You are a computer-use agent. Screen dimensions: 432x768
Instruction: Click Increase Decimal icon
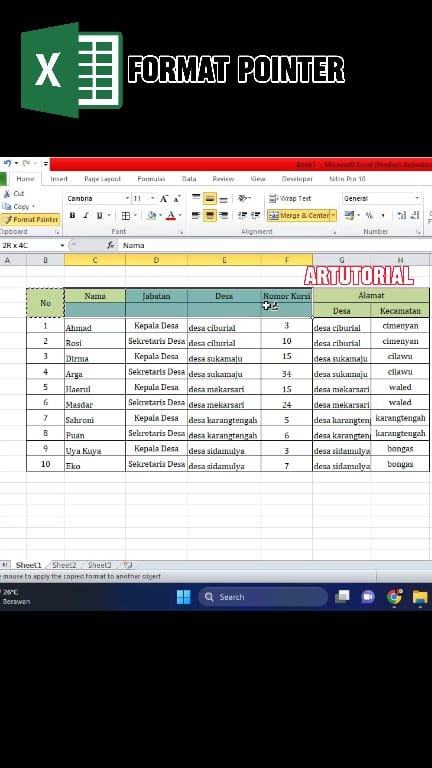(402, 216)
